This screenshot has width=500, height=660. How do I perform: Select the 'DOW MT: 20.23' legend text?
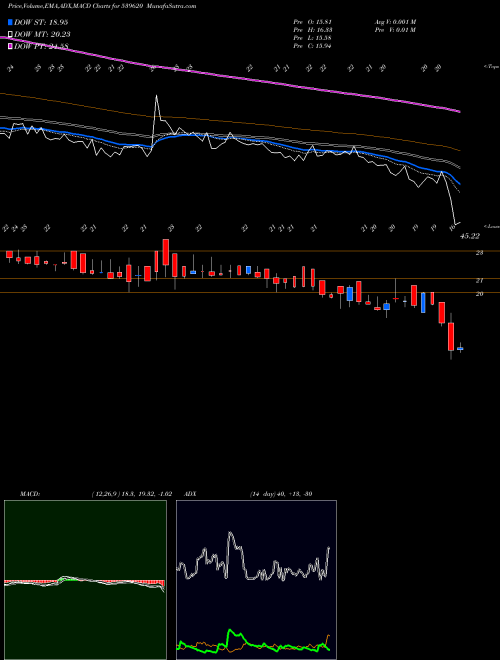tap(42, 35)
